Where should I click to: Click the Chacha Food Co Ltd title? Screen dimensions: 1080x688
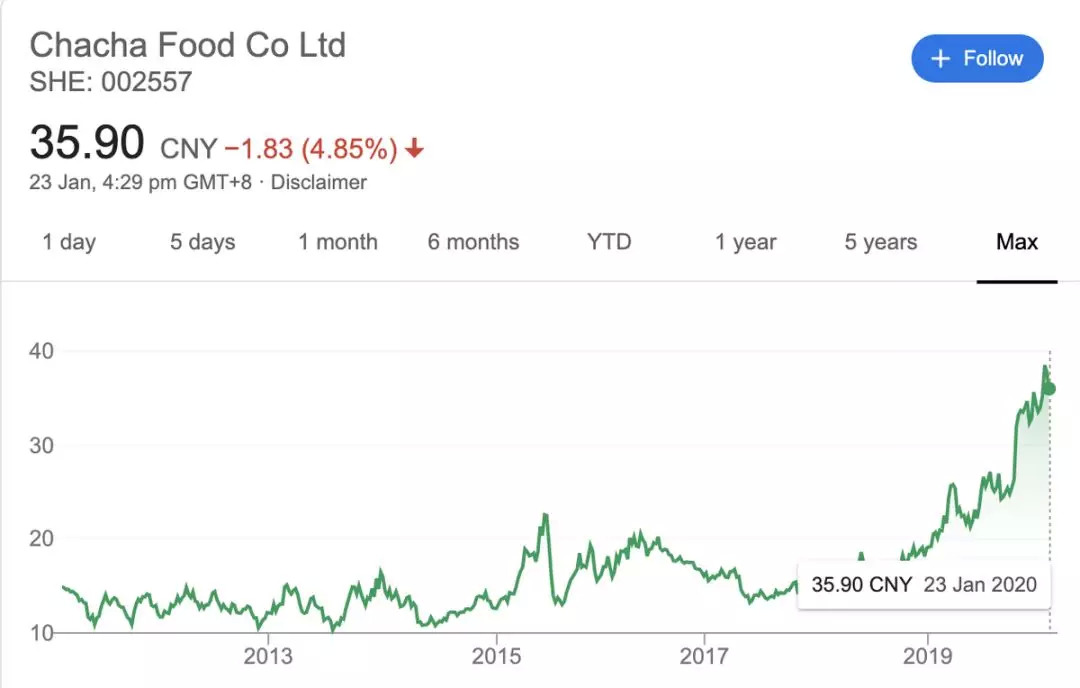pos(188,45)
